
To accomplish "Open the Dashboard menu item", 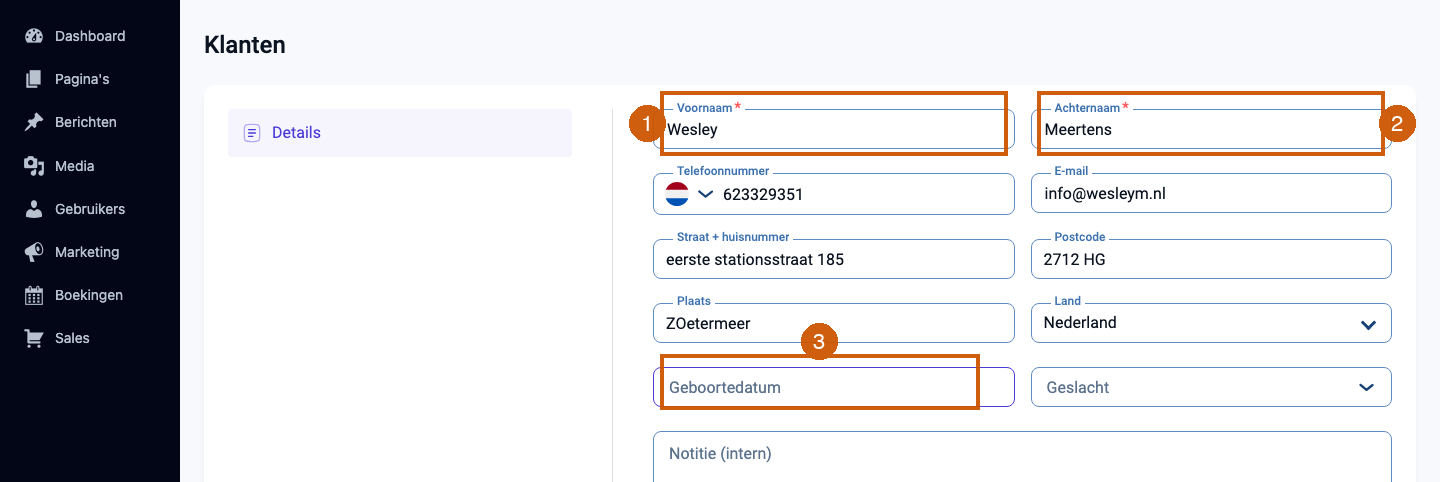I will pyautogui.click(x=90, y=36).
